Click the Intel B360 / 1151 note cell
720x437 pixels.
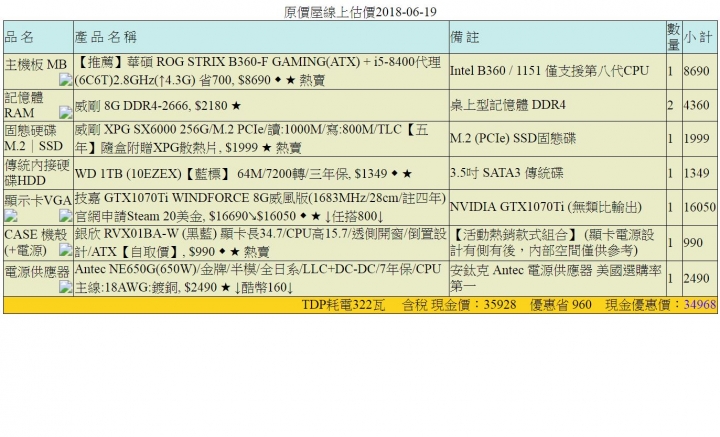coord(557,71)
